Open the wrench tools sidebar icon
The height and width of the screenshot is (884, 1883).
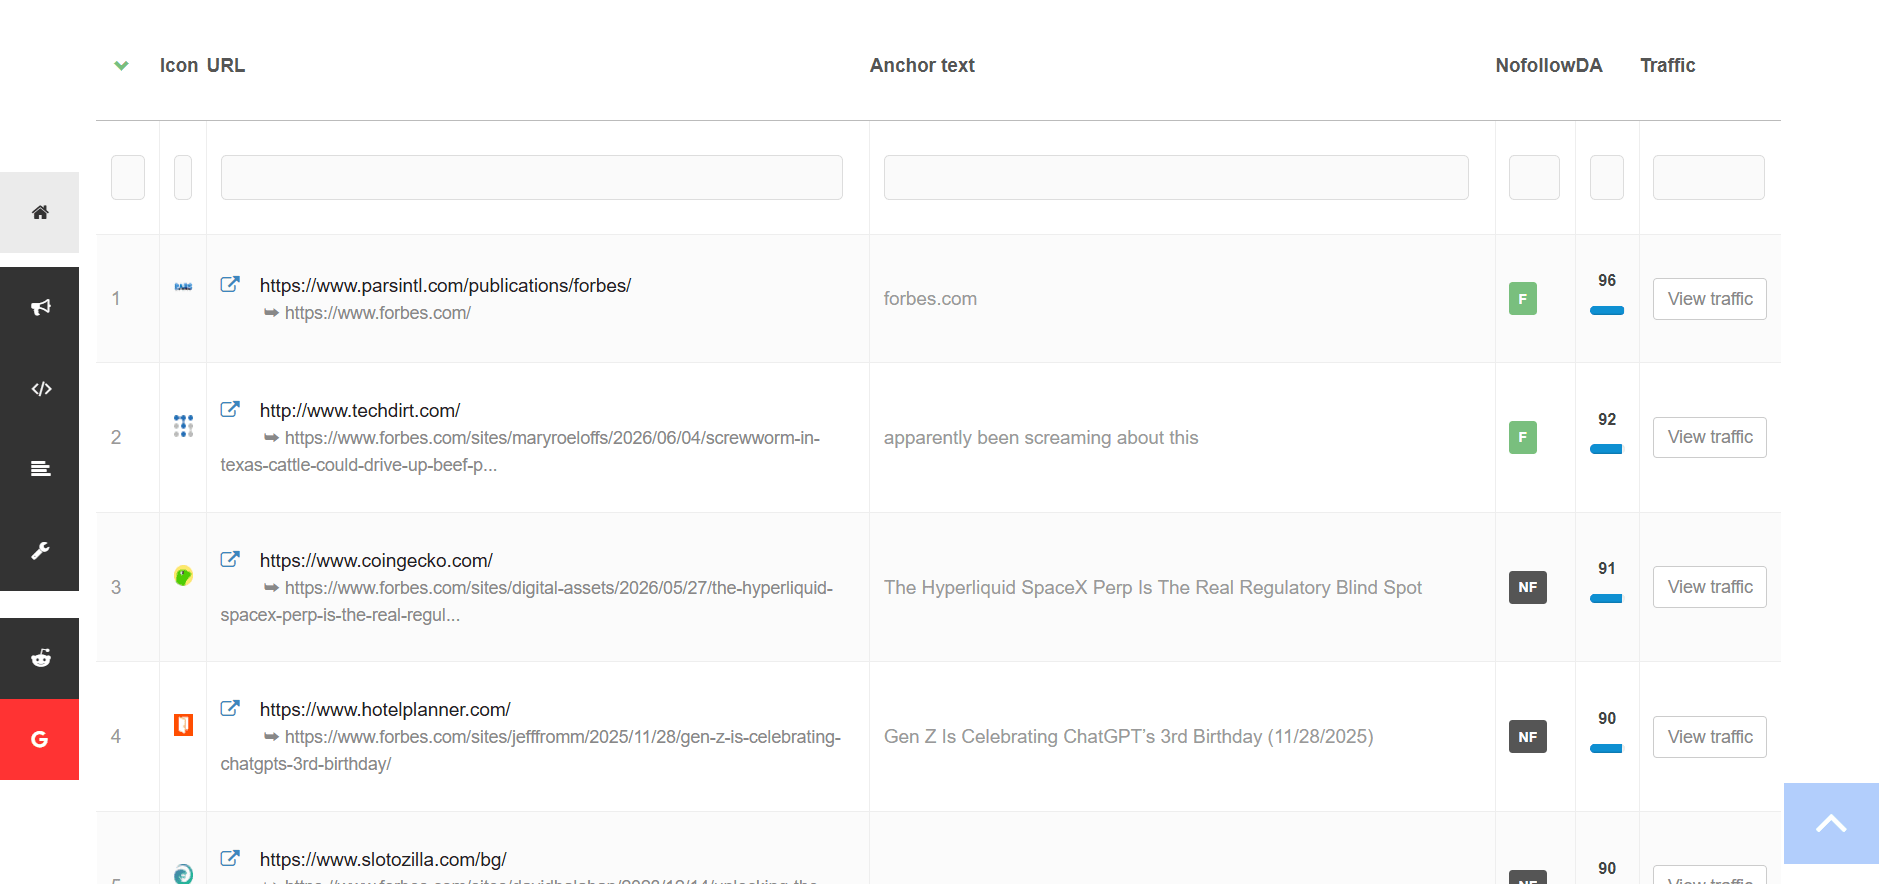40,550
